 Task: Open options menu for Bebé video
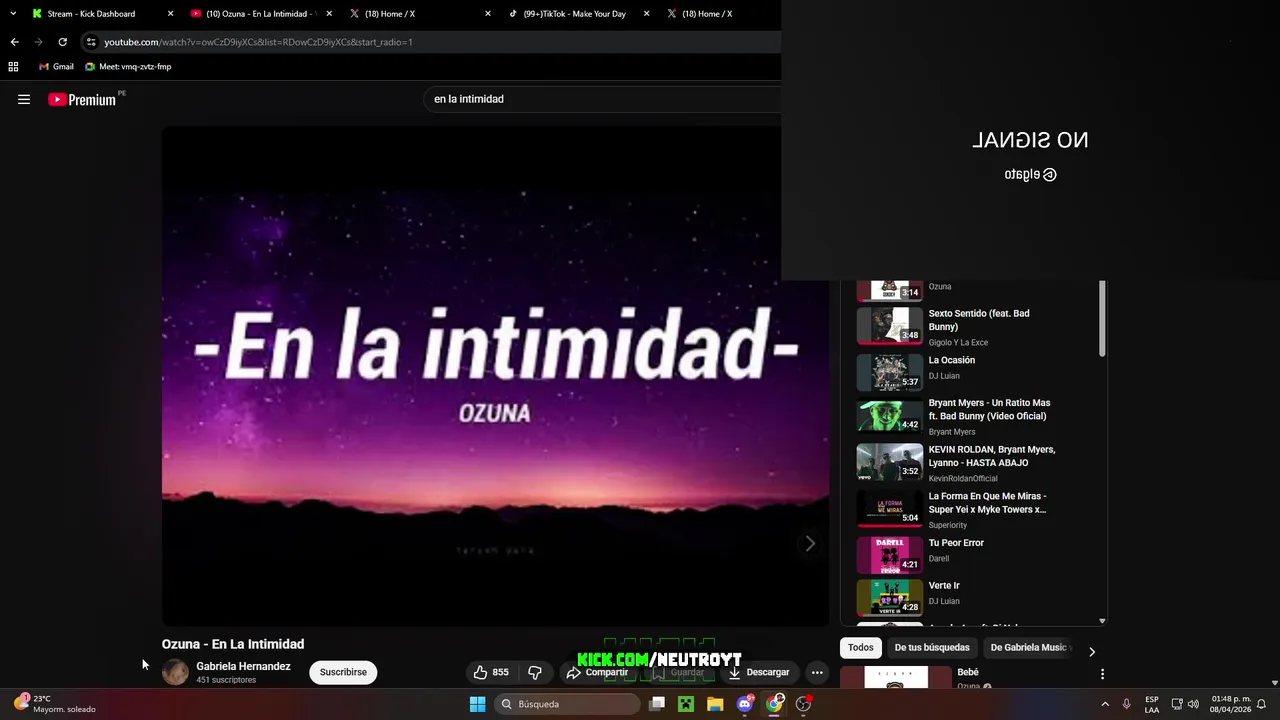click(1102, 674)
